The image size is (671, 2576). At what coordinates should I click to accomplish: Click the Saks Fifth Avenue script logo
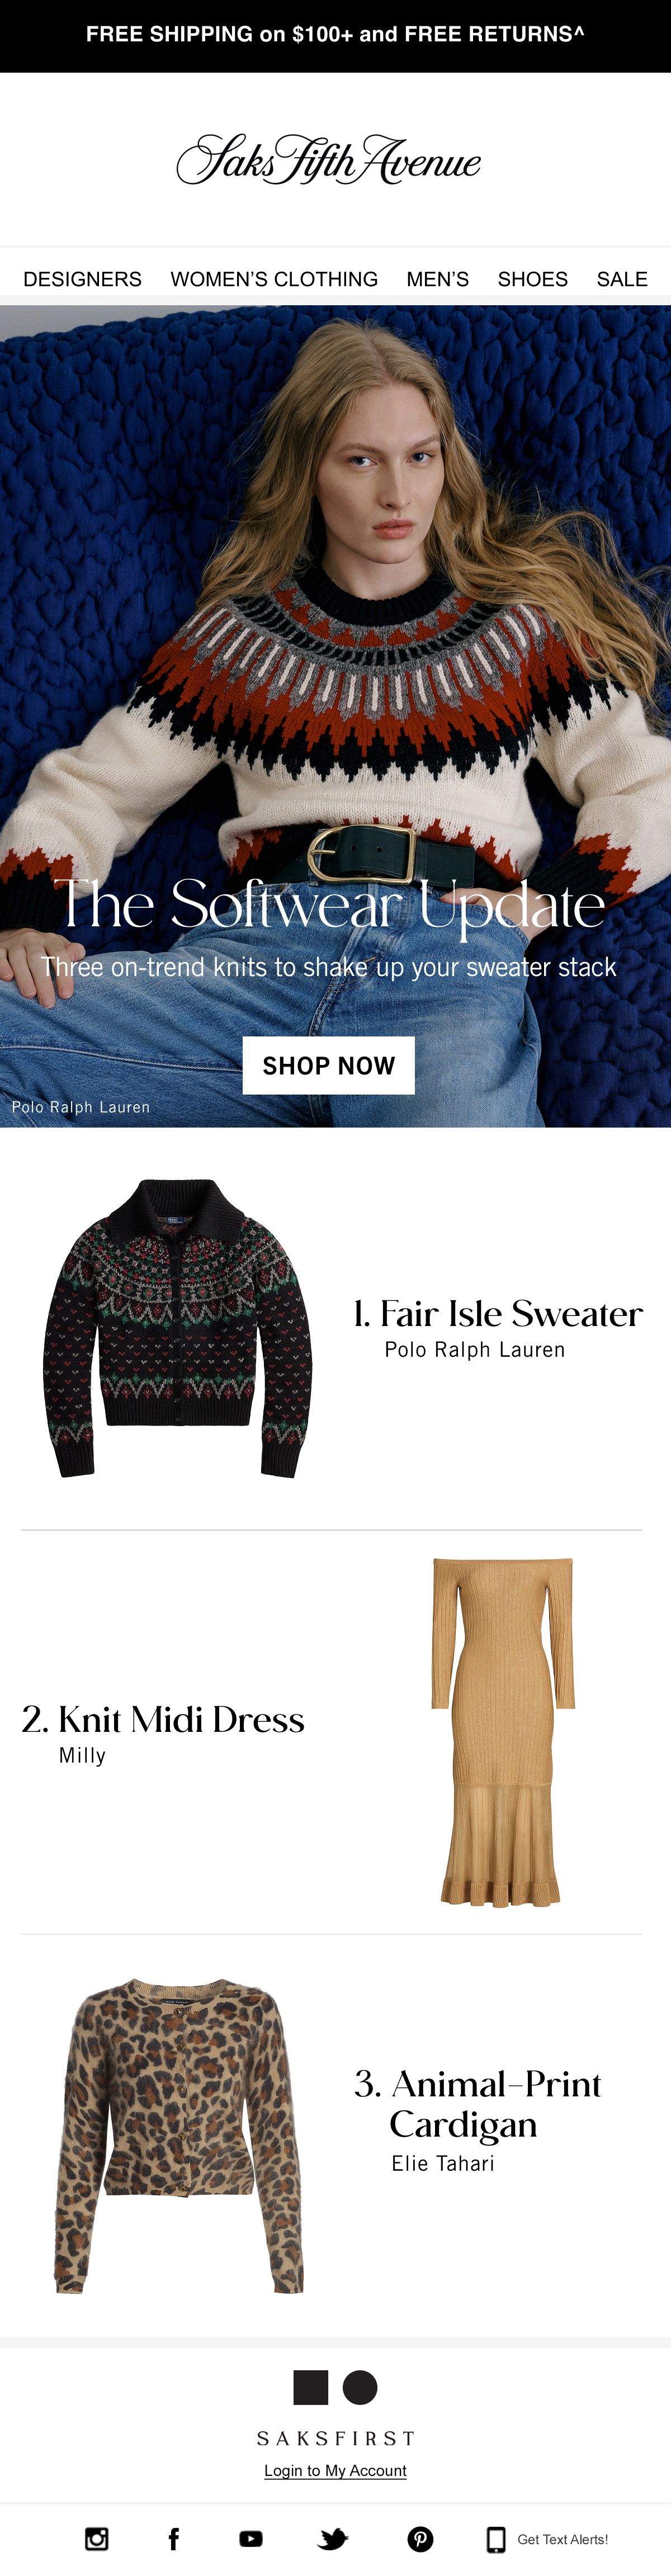coord(329,160)
